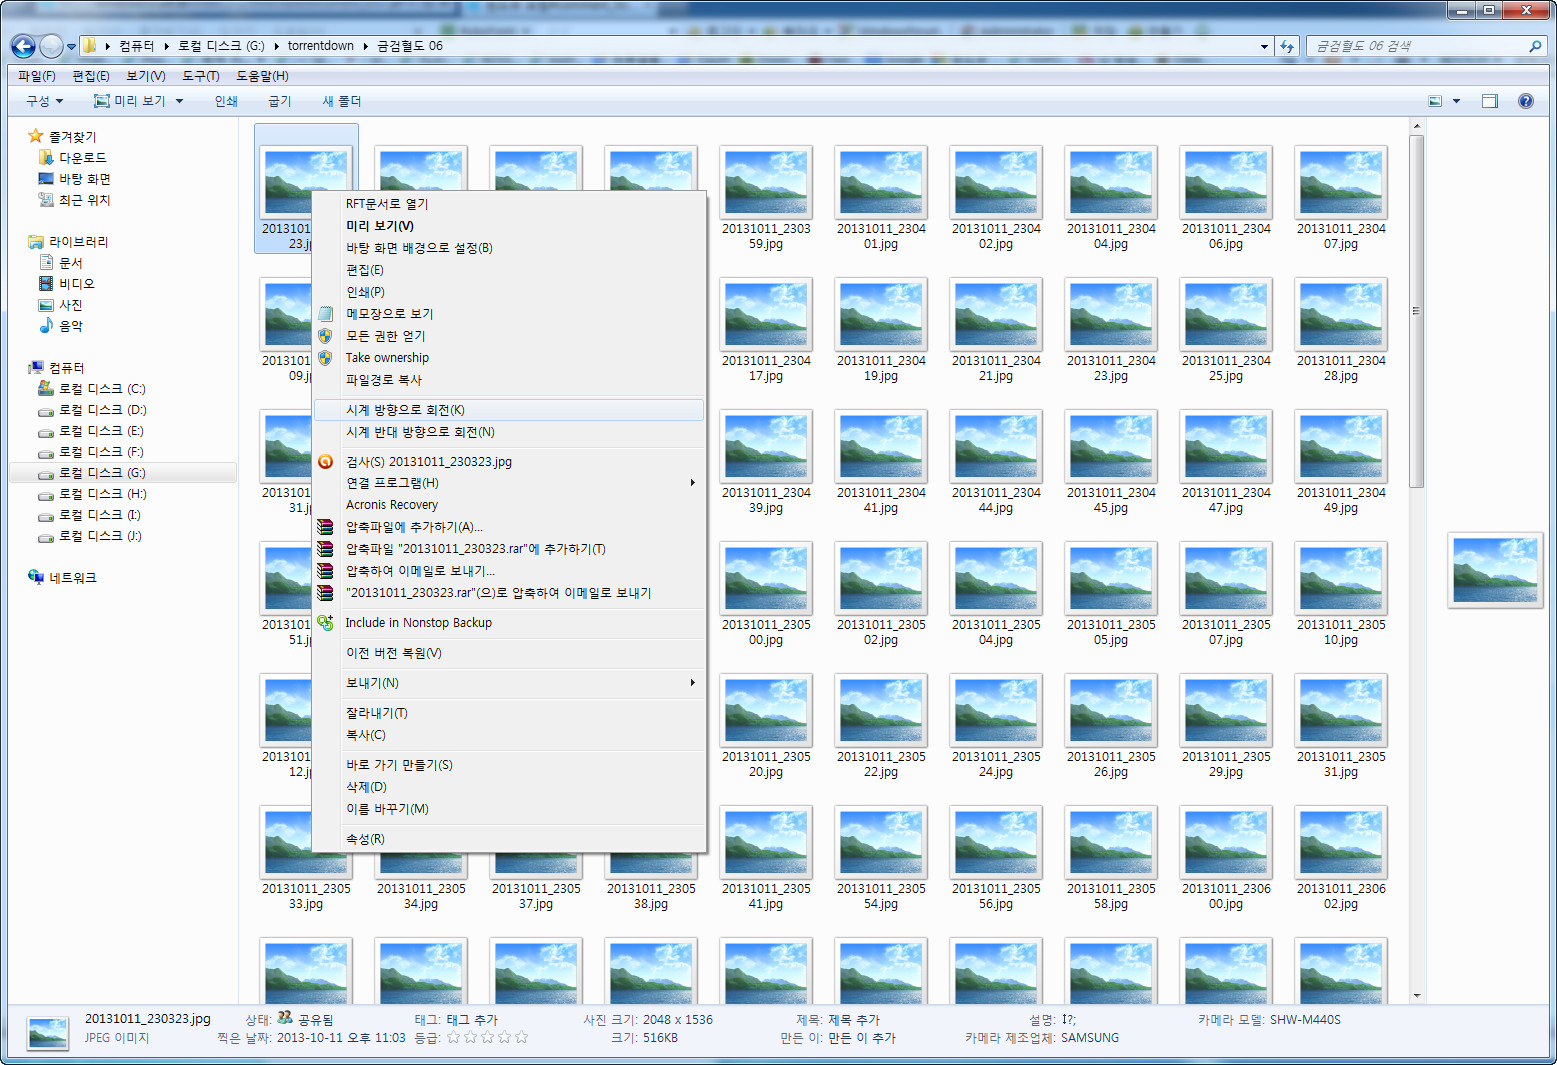Click the refresh button beside the address bar
Image resolution: width=1557 pixels, height=1065 pixels.
[x=1287, y=46]
